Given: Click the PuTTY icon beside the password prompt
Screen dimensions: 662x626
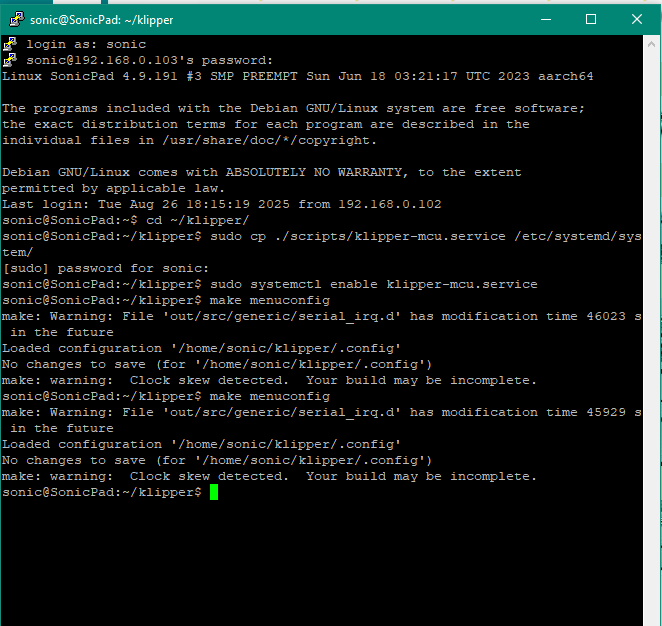Looking at the screenshot, I should click(10, 60).
